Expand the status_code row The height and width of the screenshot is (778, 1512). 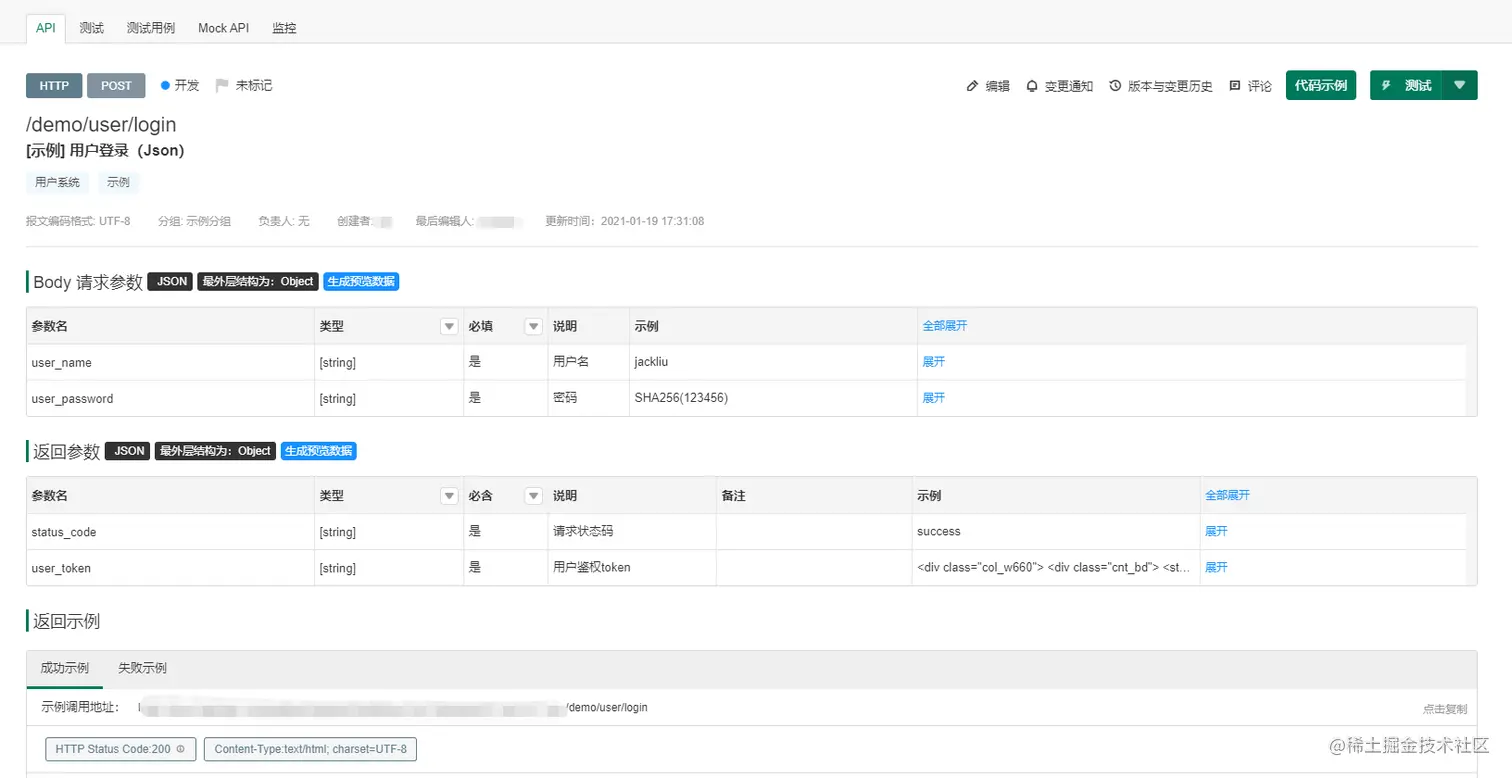(x=1216, y=531)
